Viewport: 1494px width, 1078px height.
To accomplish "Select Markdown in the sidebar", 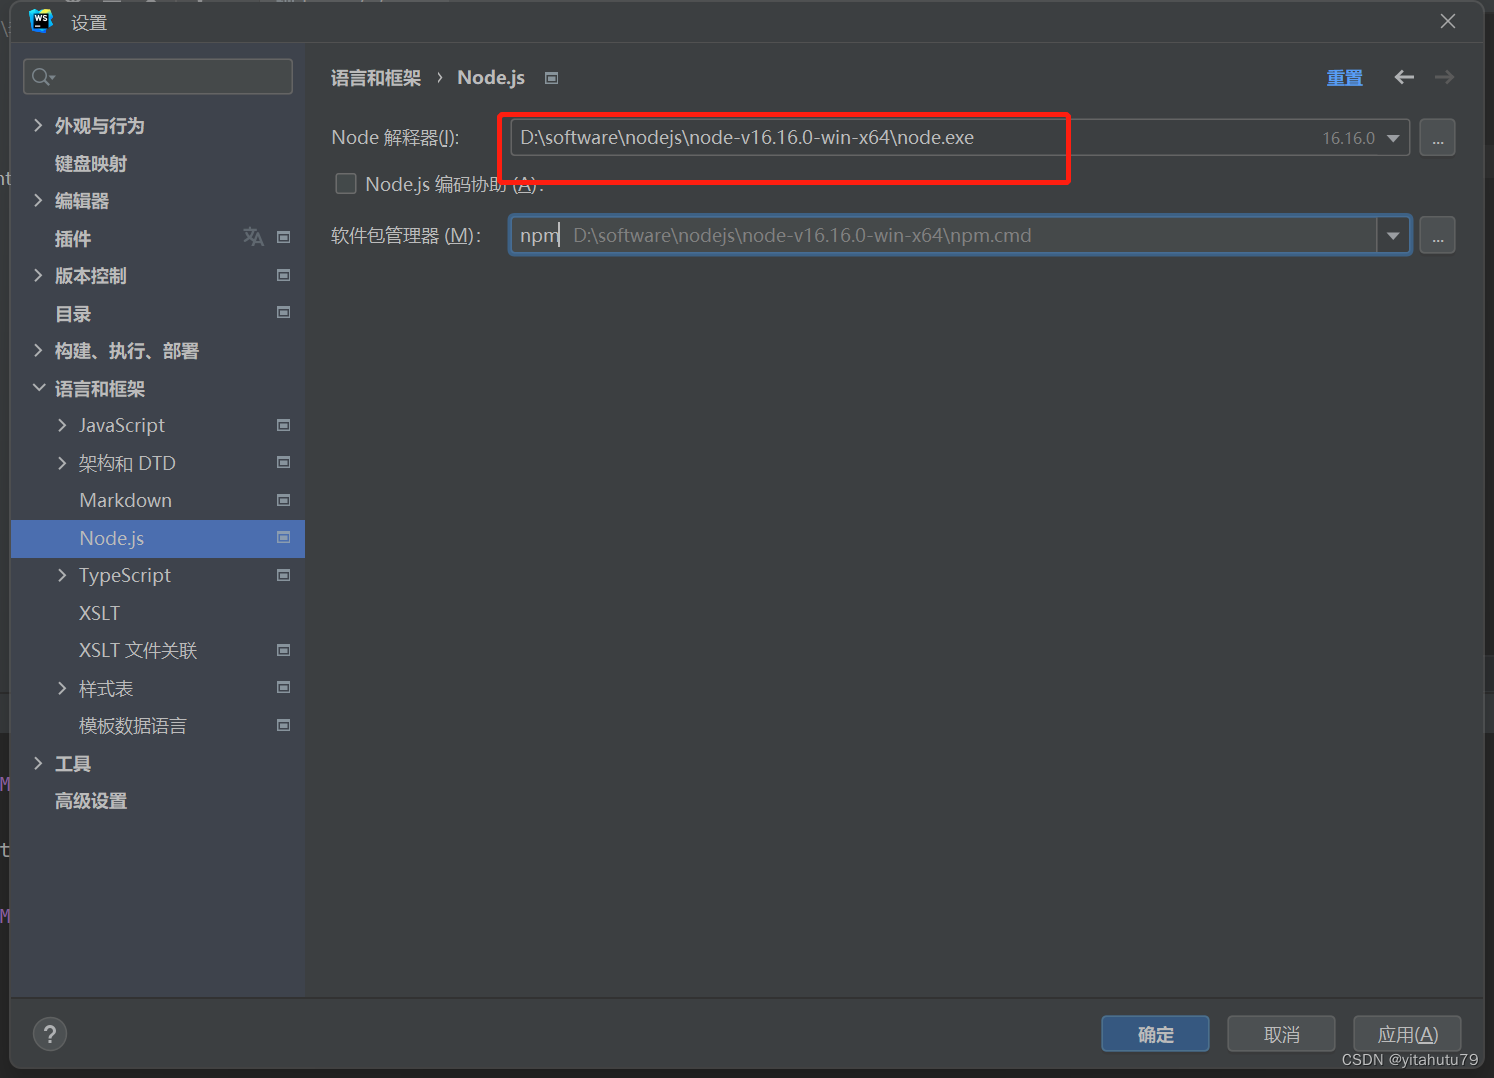I will tap(125, 500).
